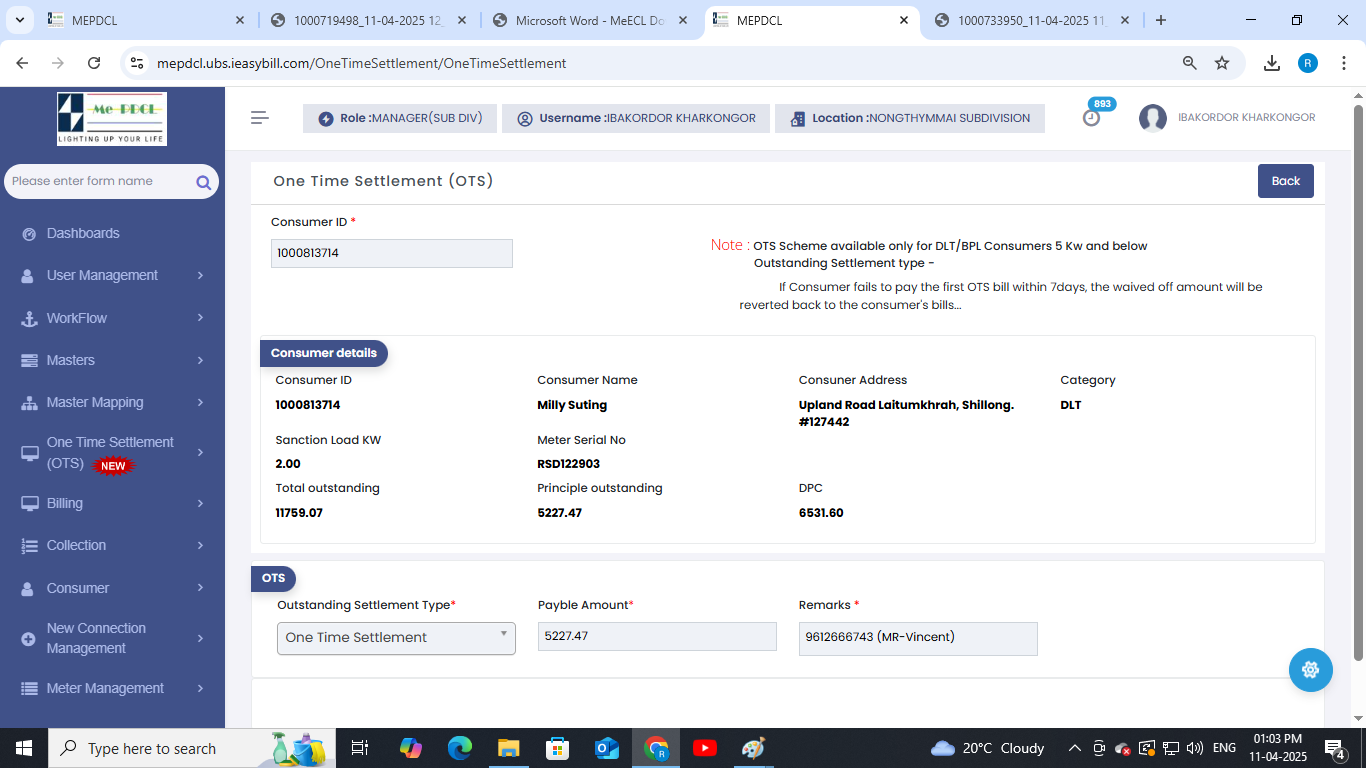This screenshot has width=1366, height=768.
Task: Click the WorkFlow anchor icon
Action: (x=28, y=318)
